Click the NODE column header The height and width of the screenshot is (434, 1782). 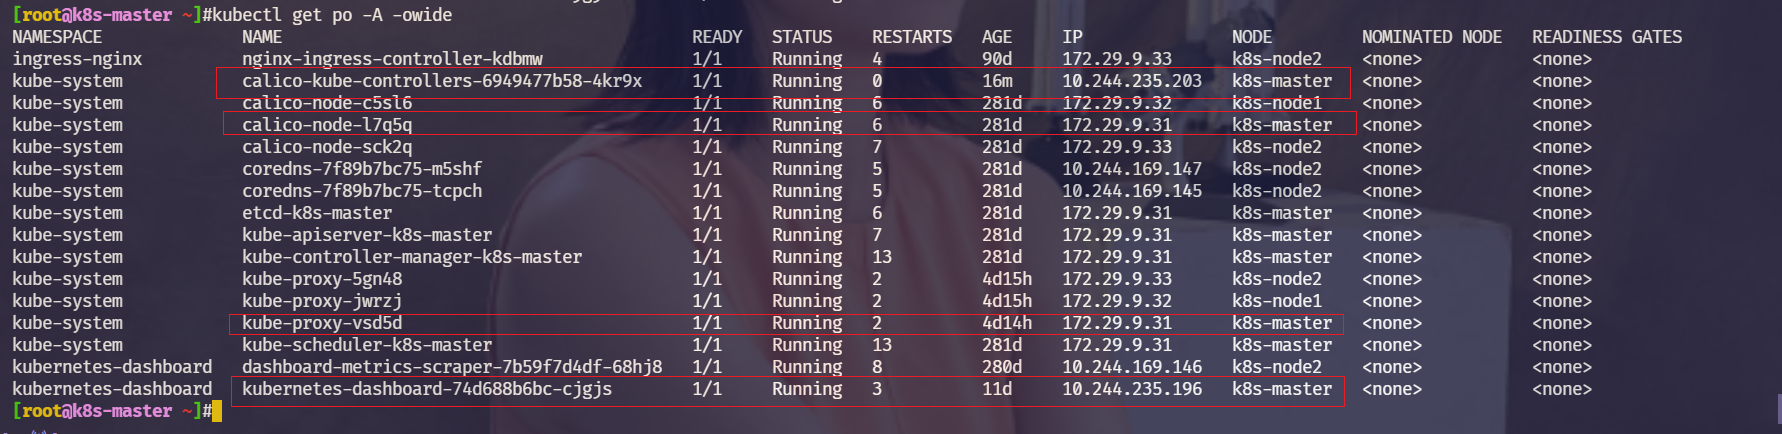(x=1252, y=37)
